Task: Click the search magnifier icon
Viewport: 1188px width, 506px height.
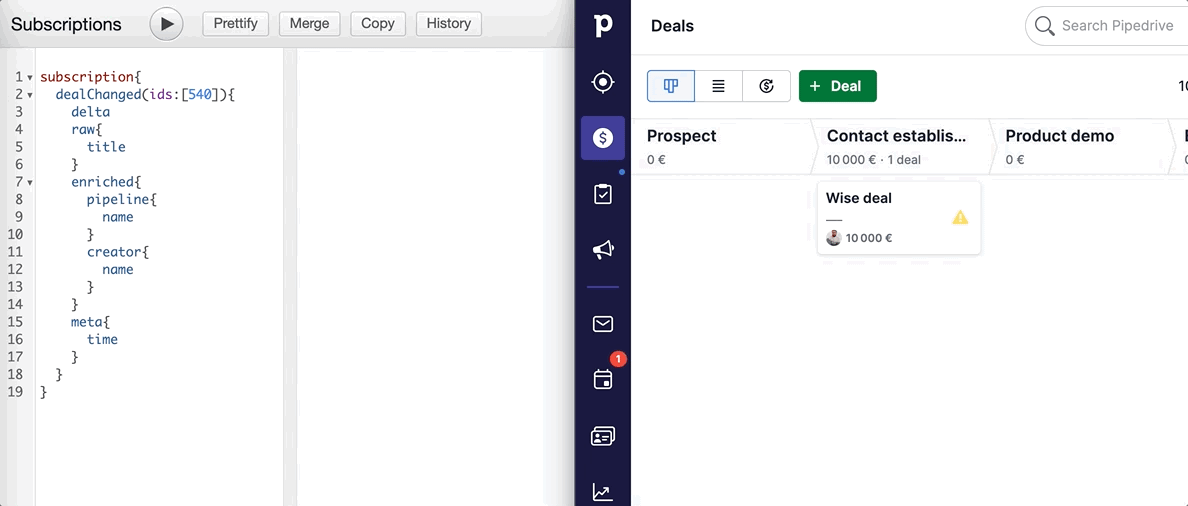Action: [1045, 27]
